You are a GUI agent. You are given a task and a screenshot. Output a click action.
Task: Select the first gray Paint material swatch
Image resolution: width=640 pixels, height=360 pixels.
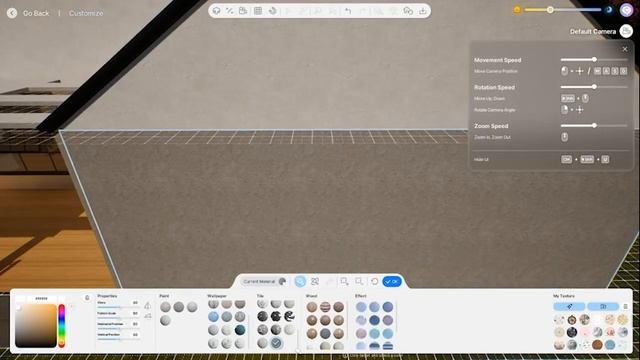165,307
